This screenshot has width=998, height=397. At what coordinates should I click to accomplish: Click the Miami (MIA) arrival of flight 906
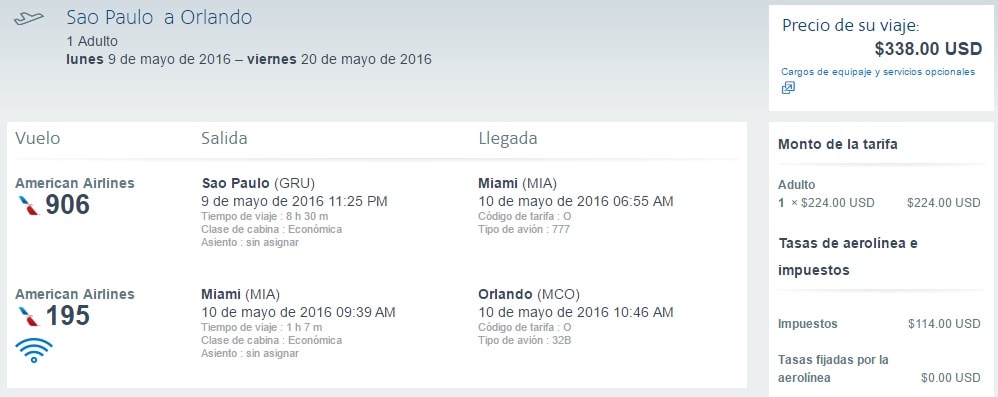pos(517,184)
